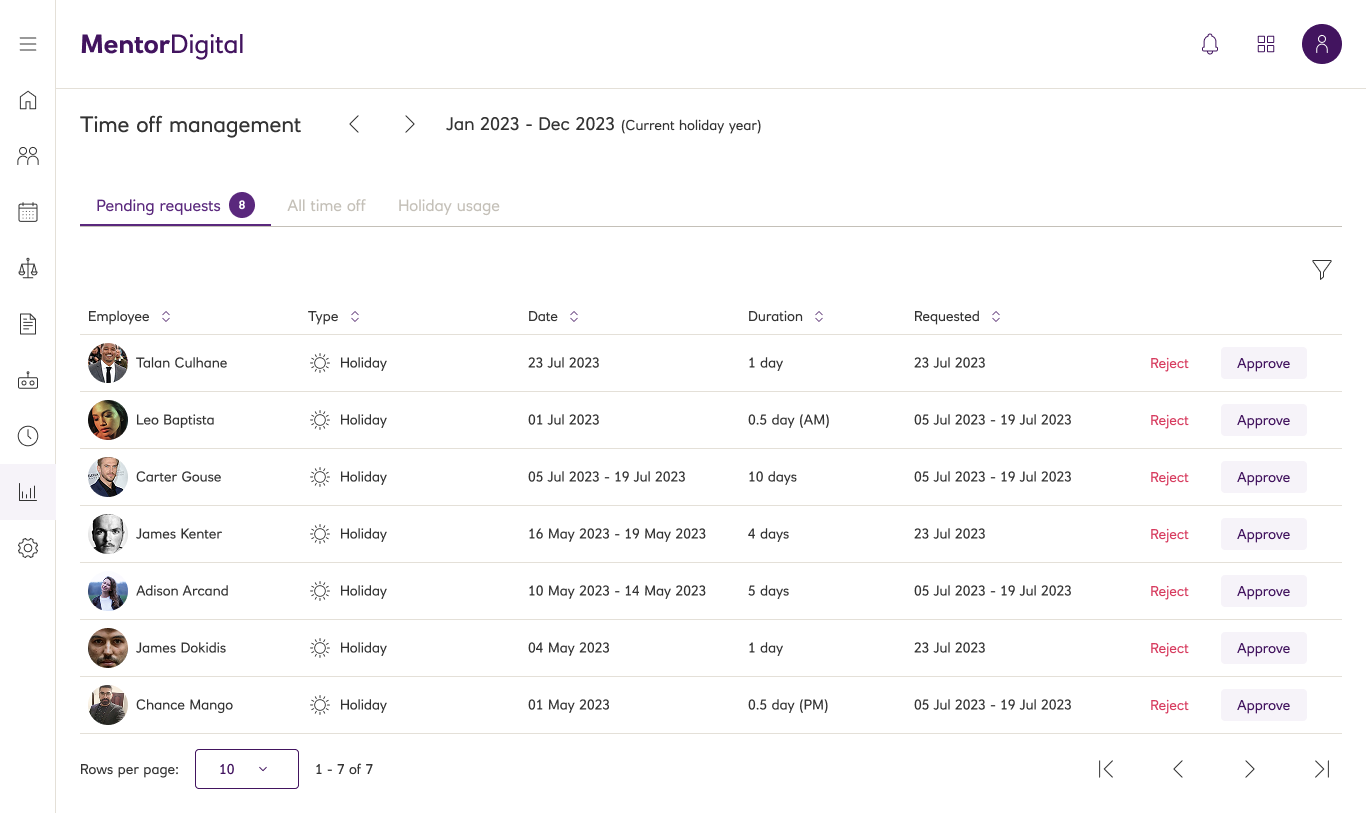Expand the rows per page dropdown
This screenshot has height=813, width=1366.
(247, 769)
